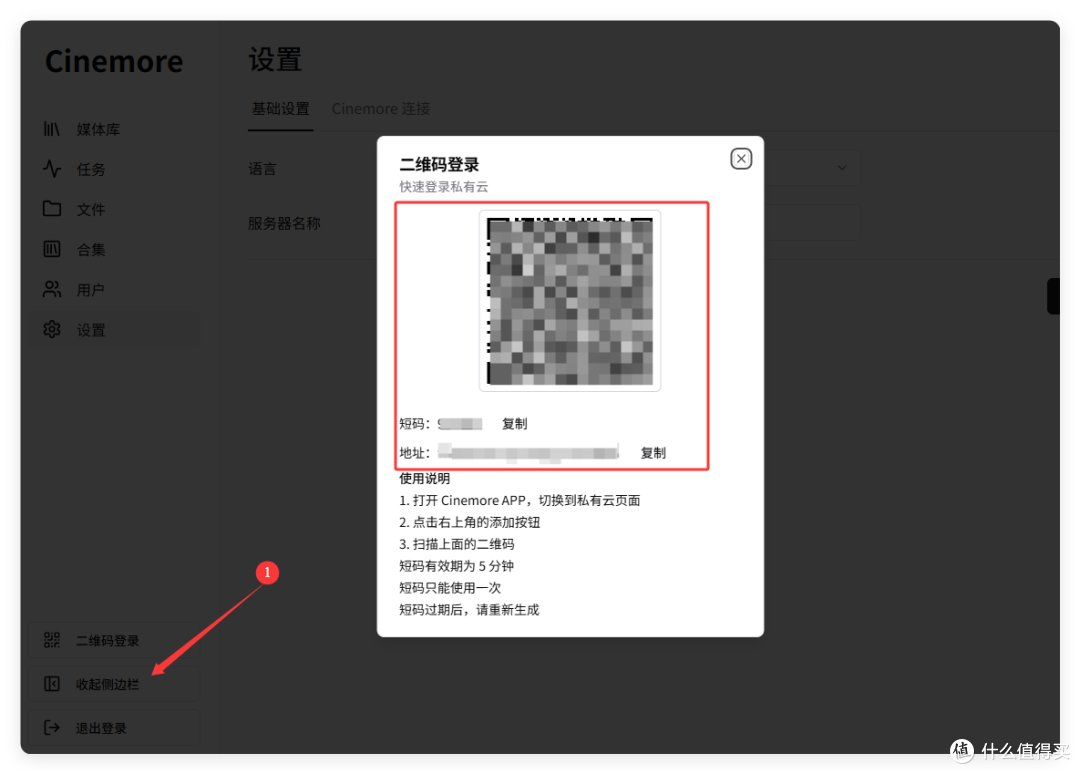Switch to the Cinemore 连接 tab
Image resolution: width=1080 pixels, height=774 pixels.
(x=381, y=109)
